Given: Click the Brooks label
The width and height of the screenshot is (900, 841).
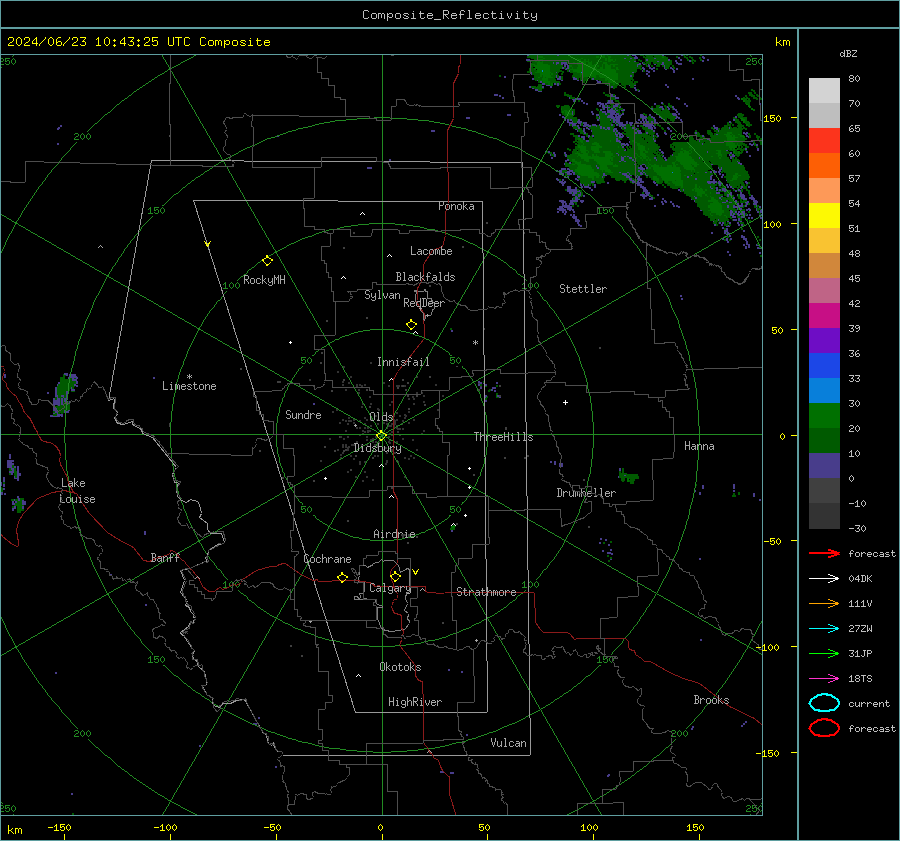Looking at the screenshot, I should tap(711, 700).
